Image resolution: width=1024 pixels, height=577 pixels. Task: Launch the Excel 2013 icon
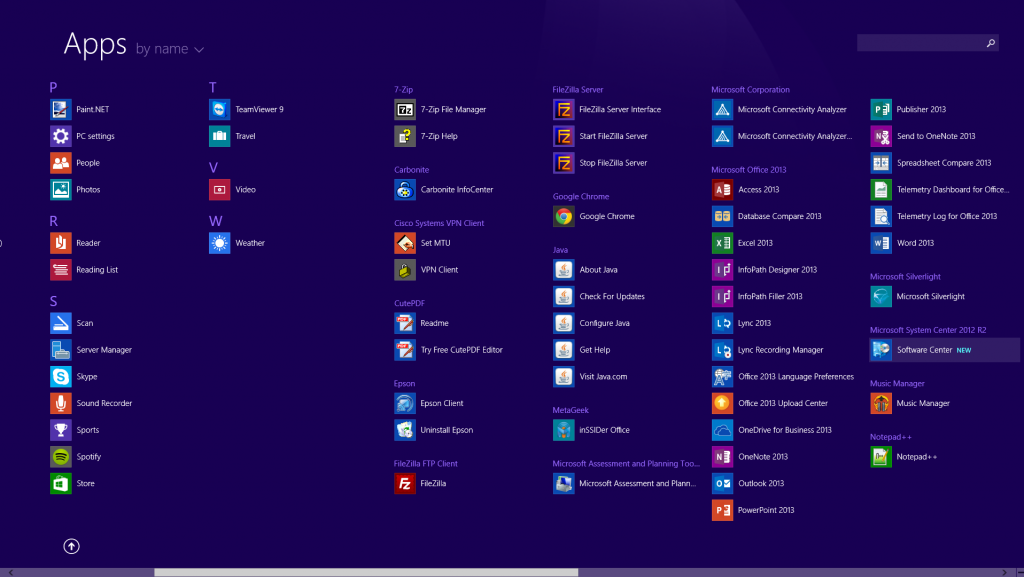722,243
